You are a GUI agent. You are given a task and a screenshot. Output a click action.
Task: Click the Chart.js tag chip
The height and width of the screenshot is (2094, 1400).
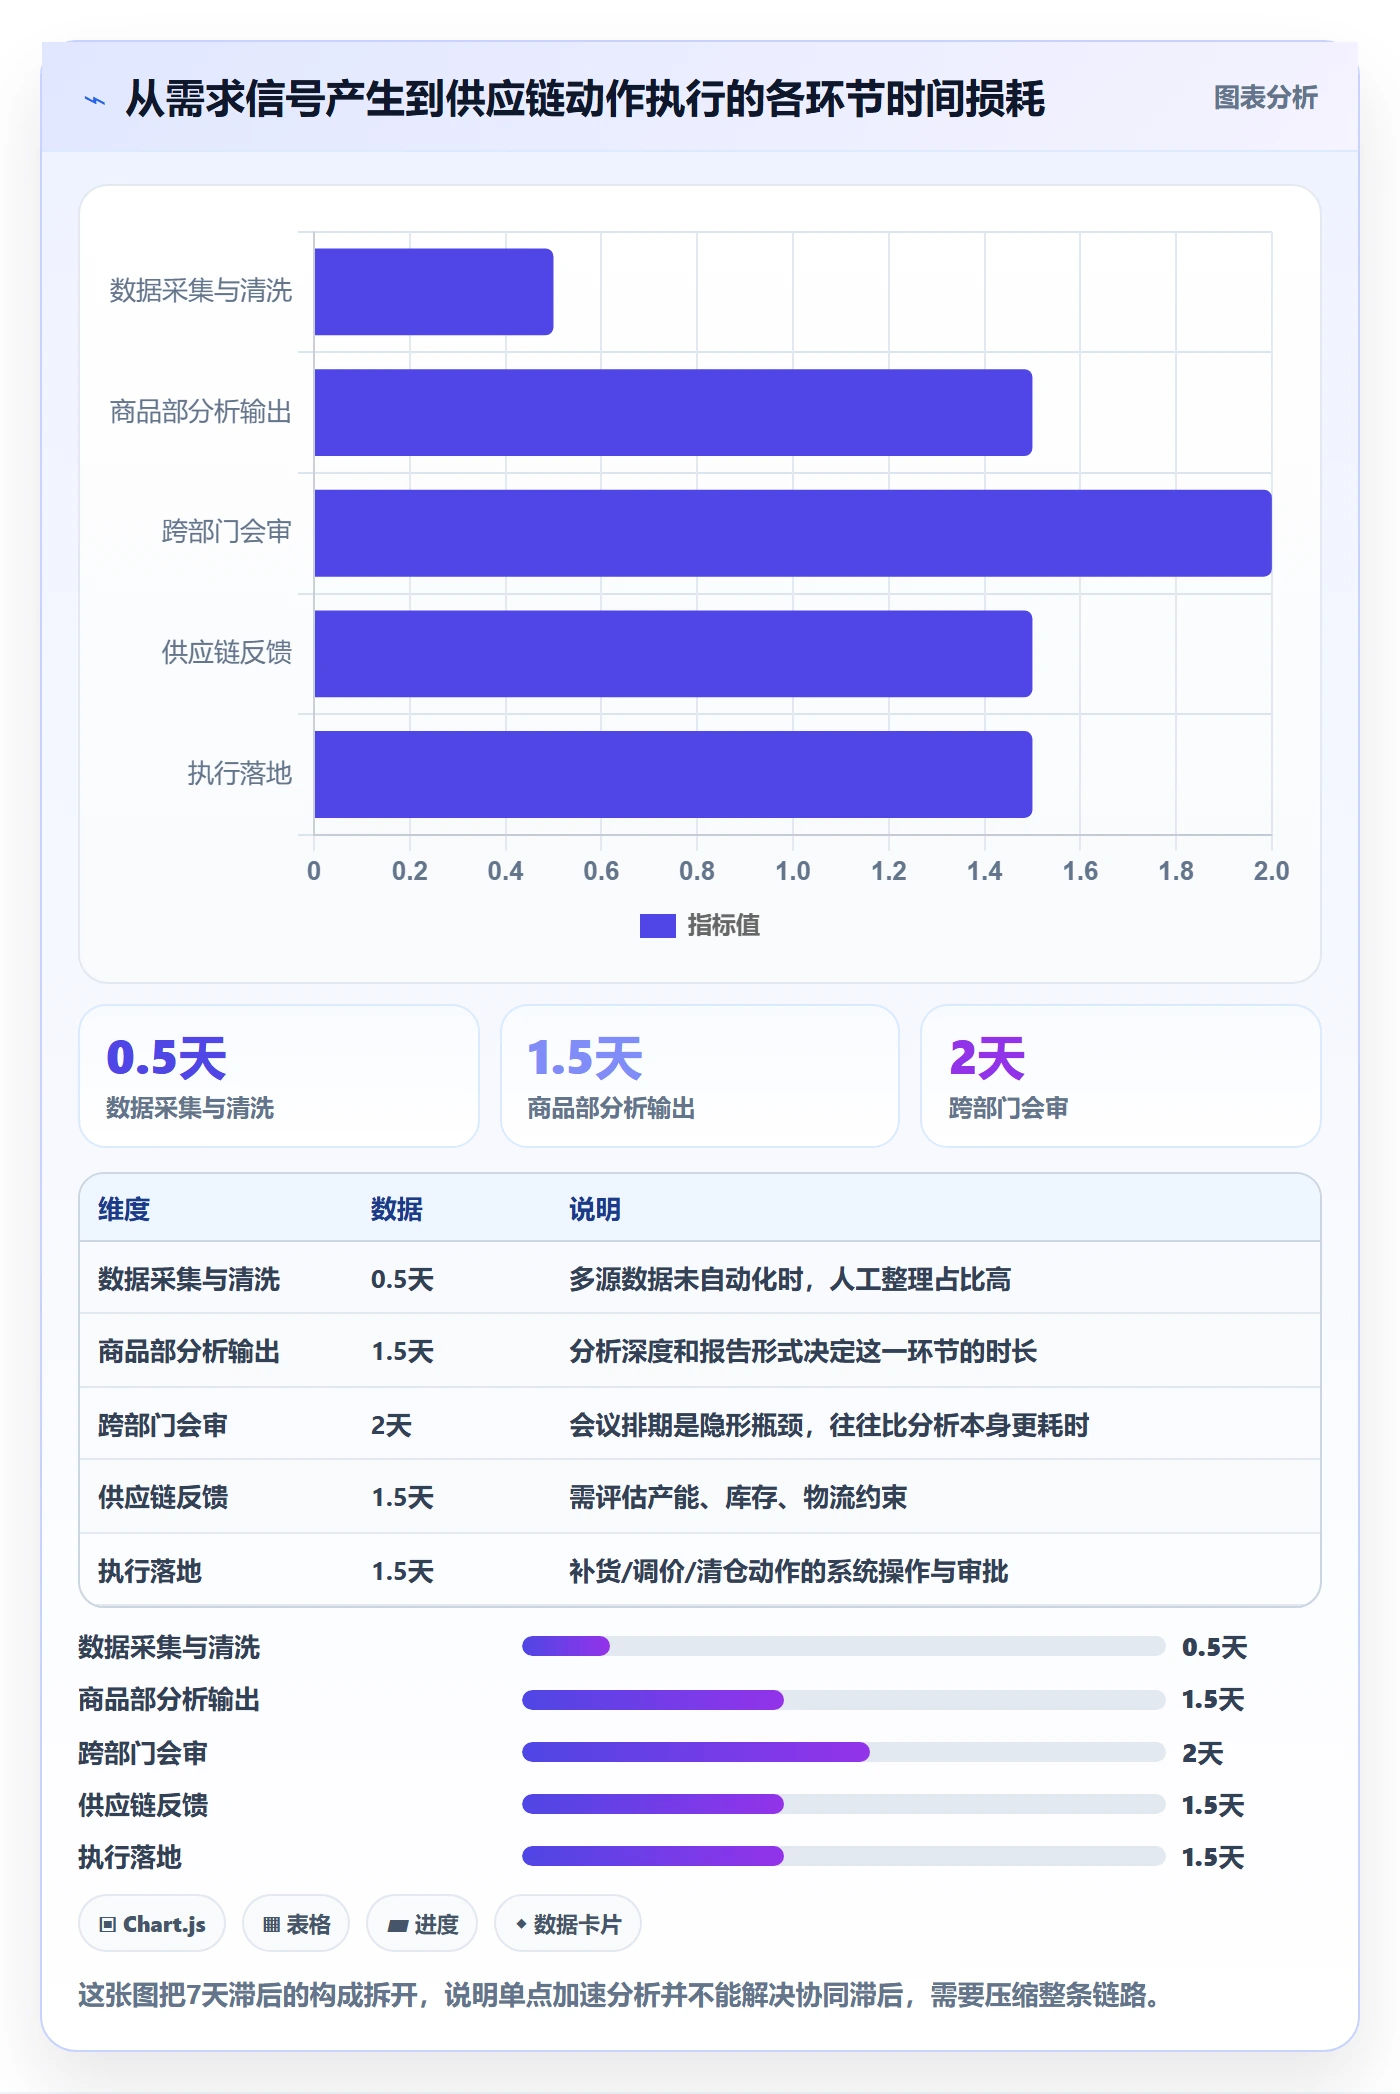point(152,1924)
